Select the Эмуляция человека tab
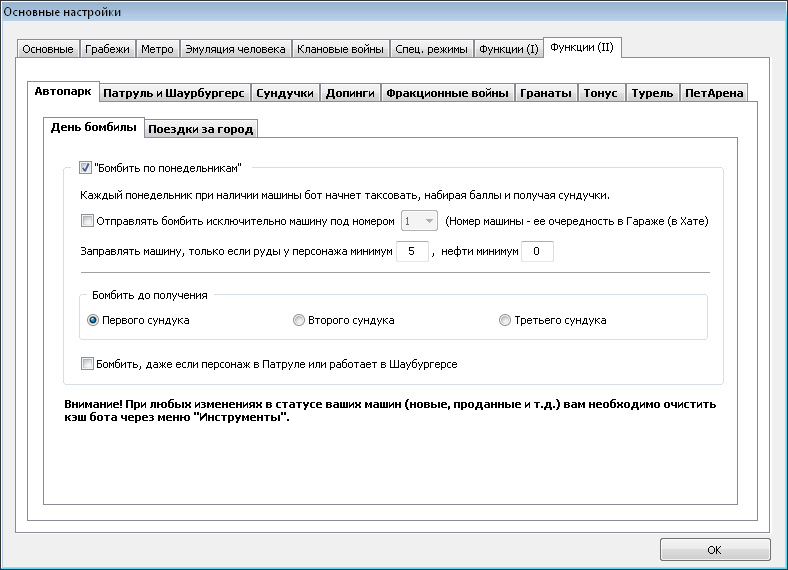Image resolution: width=788 pixels, height=570 pixels. [235, 49]
